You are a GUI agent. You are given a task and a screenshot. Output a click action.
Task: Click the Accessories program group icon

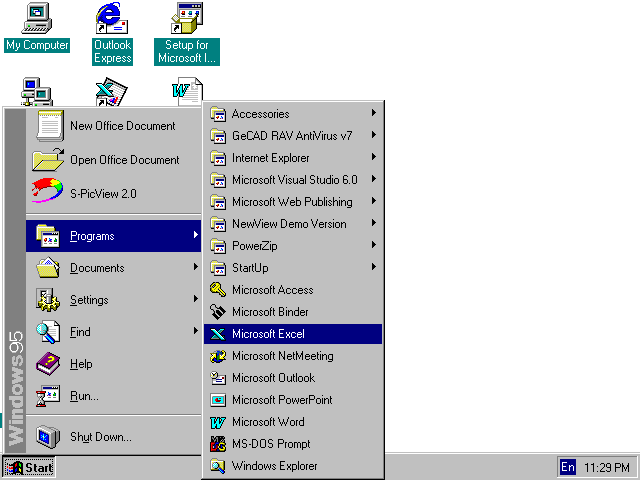(x=218, y=114)
